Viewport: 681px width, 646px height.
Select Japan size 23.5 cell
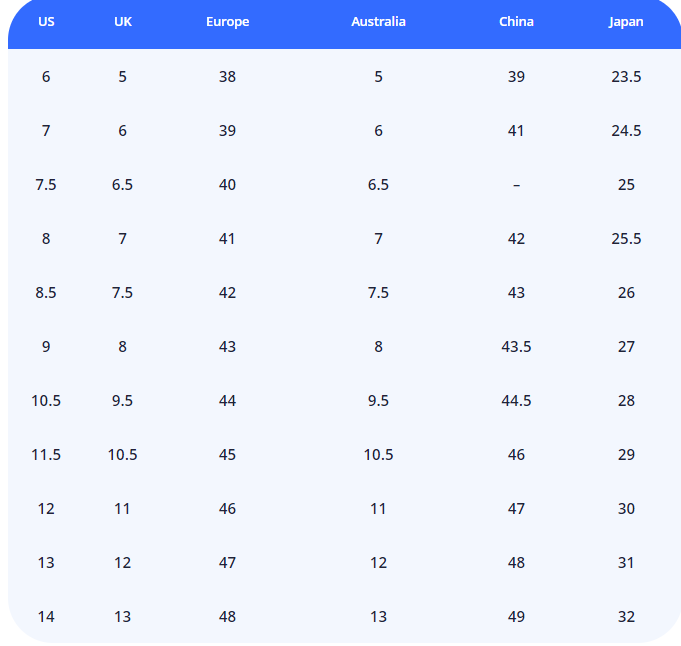626,77
